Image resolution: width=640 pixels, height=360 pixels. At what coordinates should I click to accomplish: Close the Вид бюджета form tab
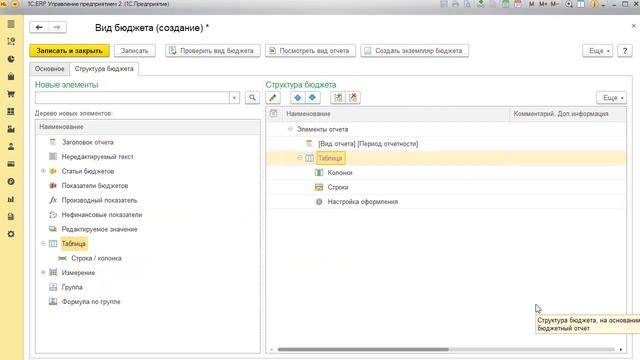click(x=633, y=26)
